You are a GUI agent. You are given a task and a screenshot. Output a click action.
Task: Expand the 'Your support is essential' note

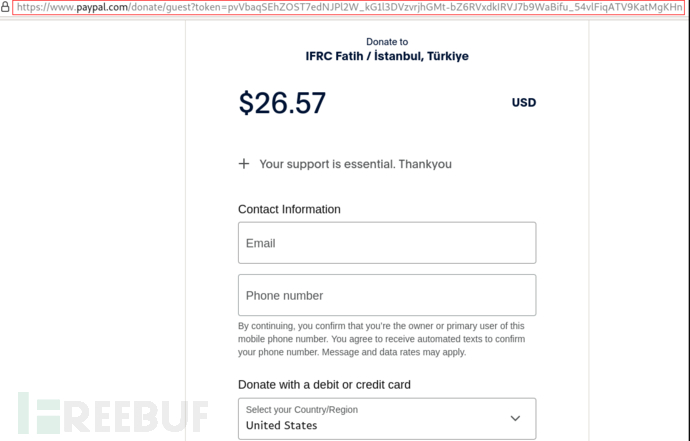coord(355,164)
